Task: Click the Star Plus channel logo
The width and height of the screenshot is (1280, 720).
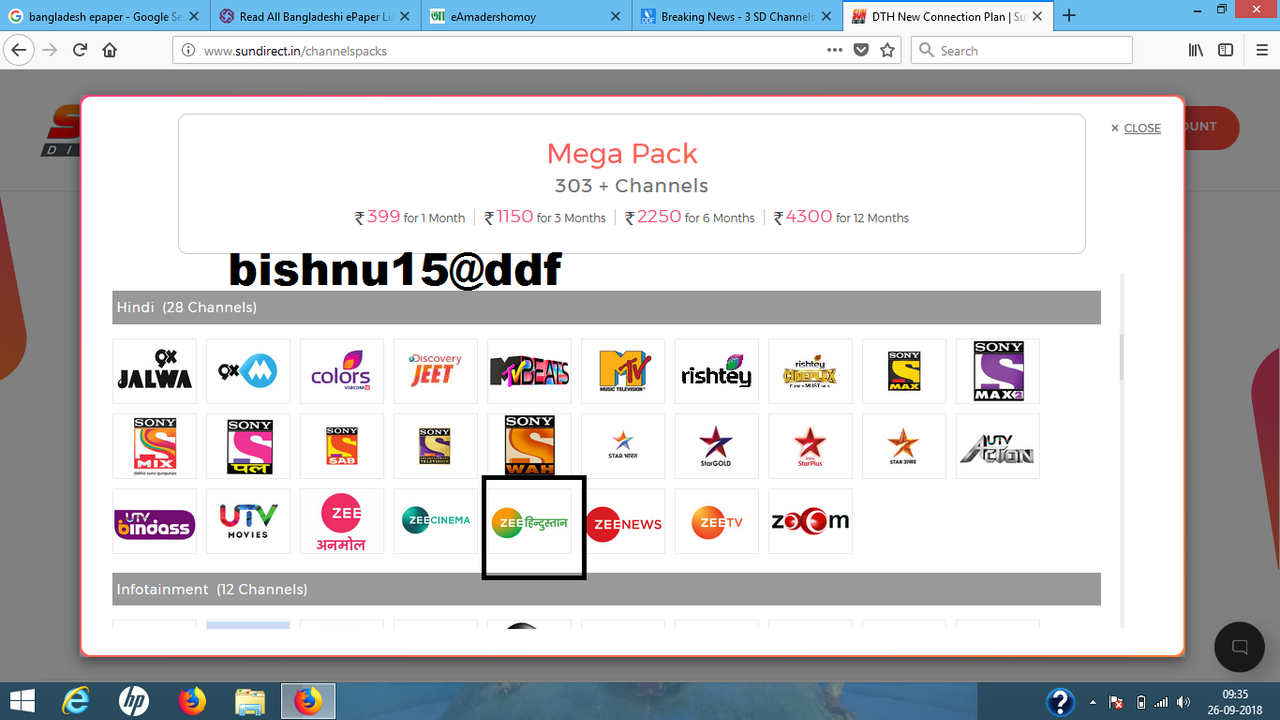Action: 810,446
